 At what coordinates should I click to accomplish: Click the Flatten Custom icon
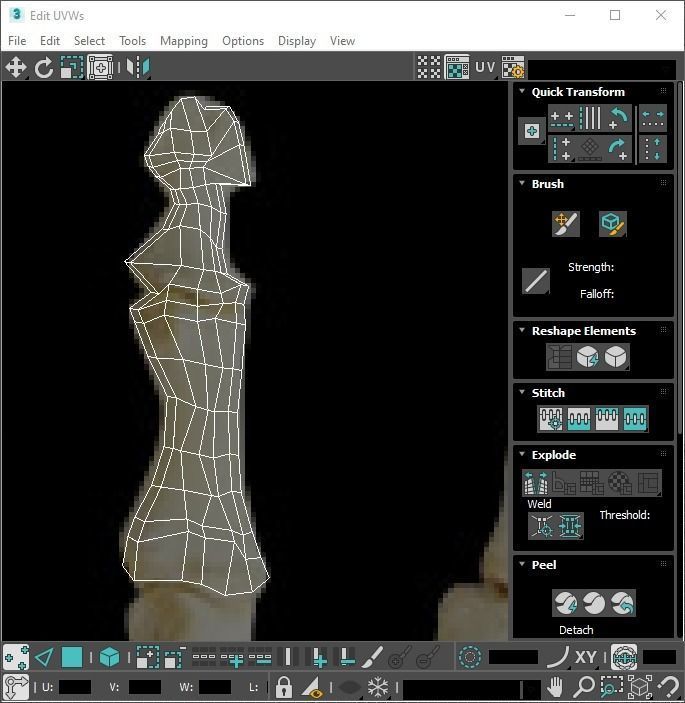(x=648, y=482)
